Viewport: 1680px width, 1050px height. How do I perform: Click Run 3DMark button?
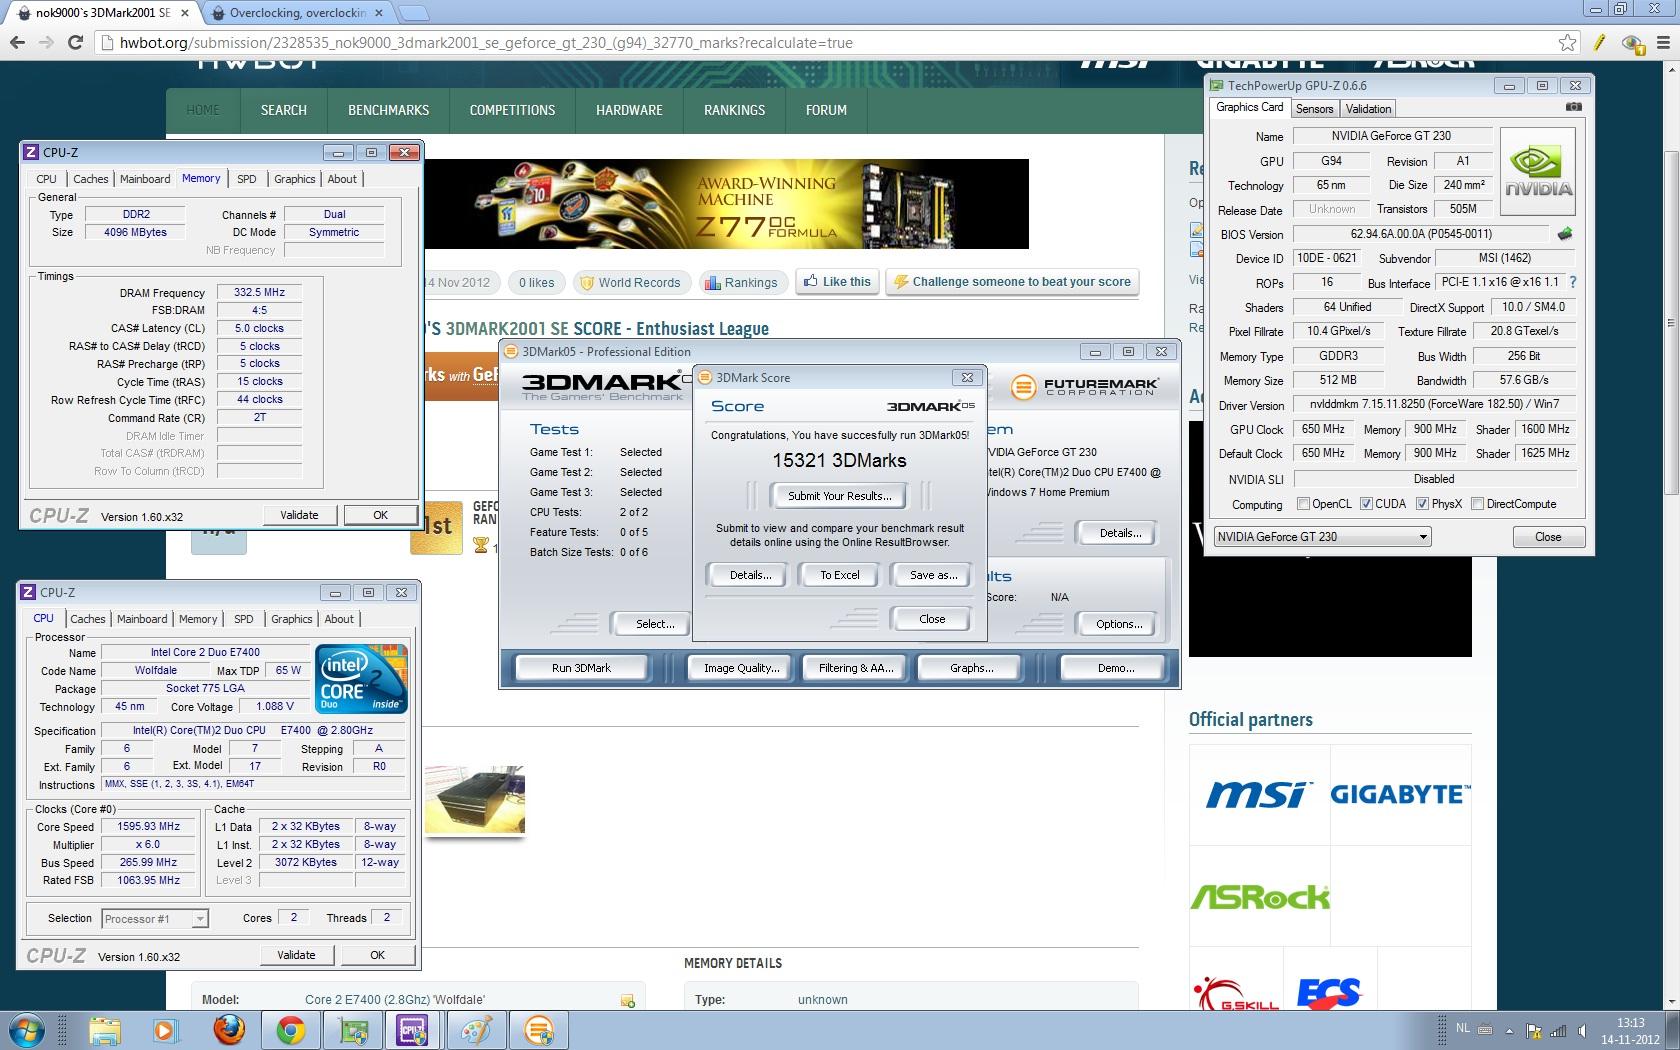581,668
